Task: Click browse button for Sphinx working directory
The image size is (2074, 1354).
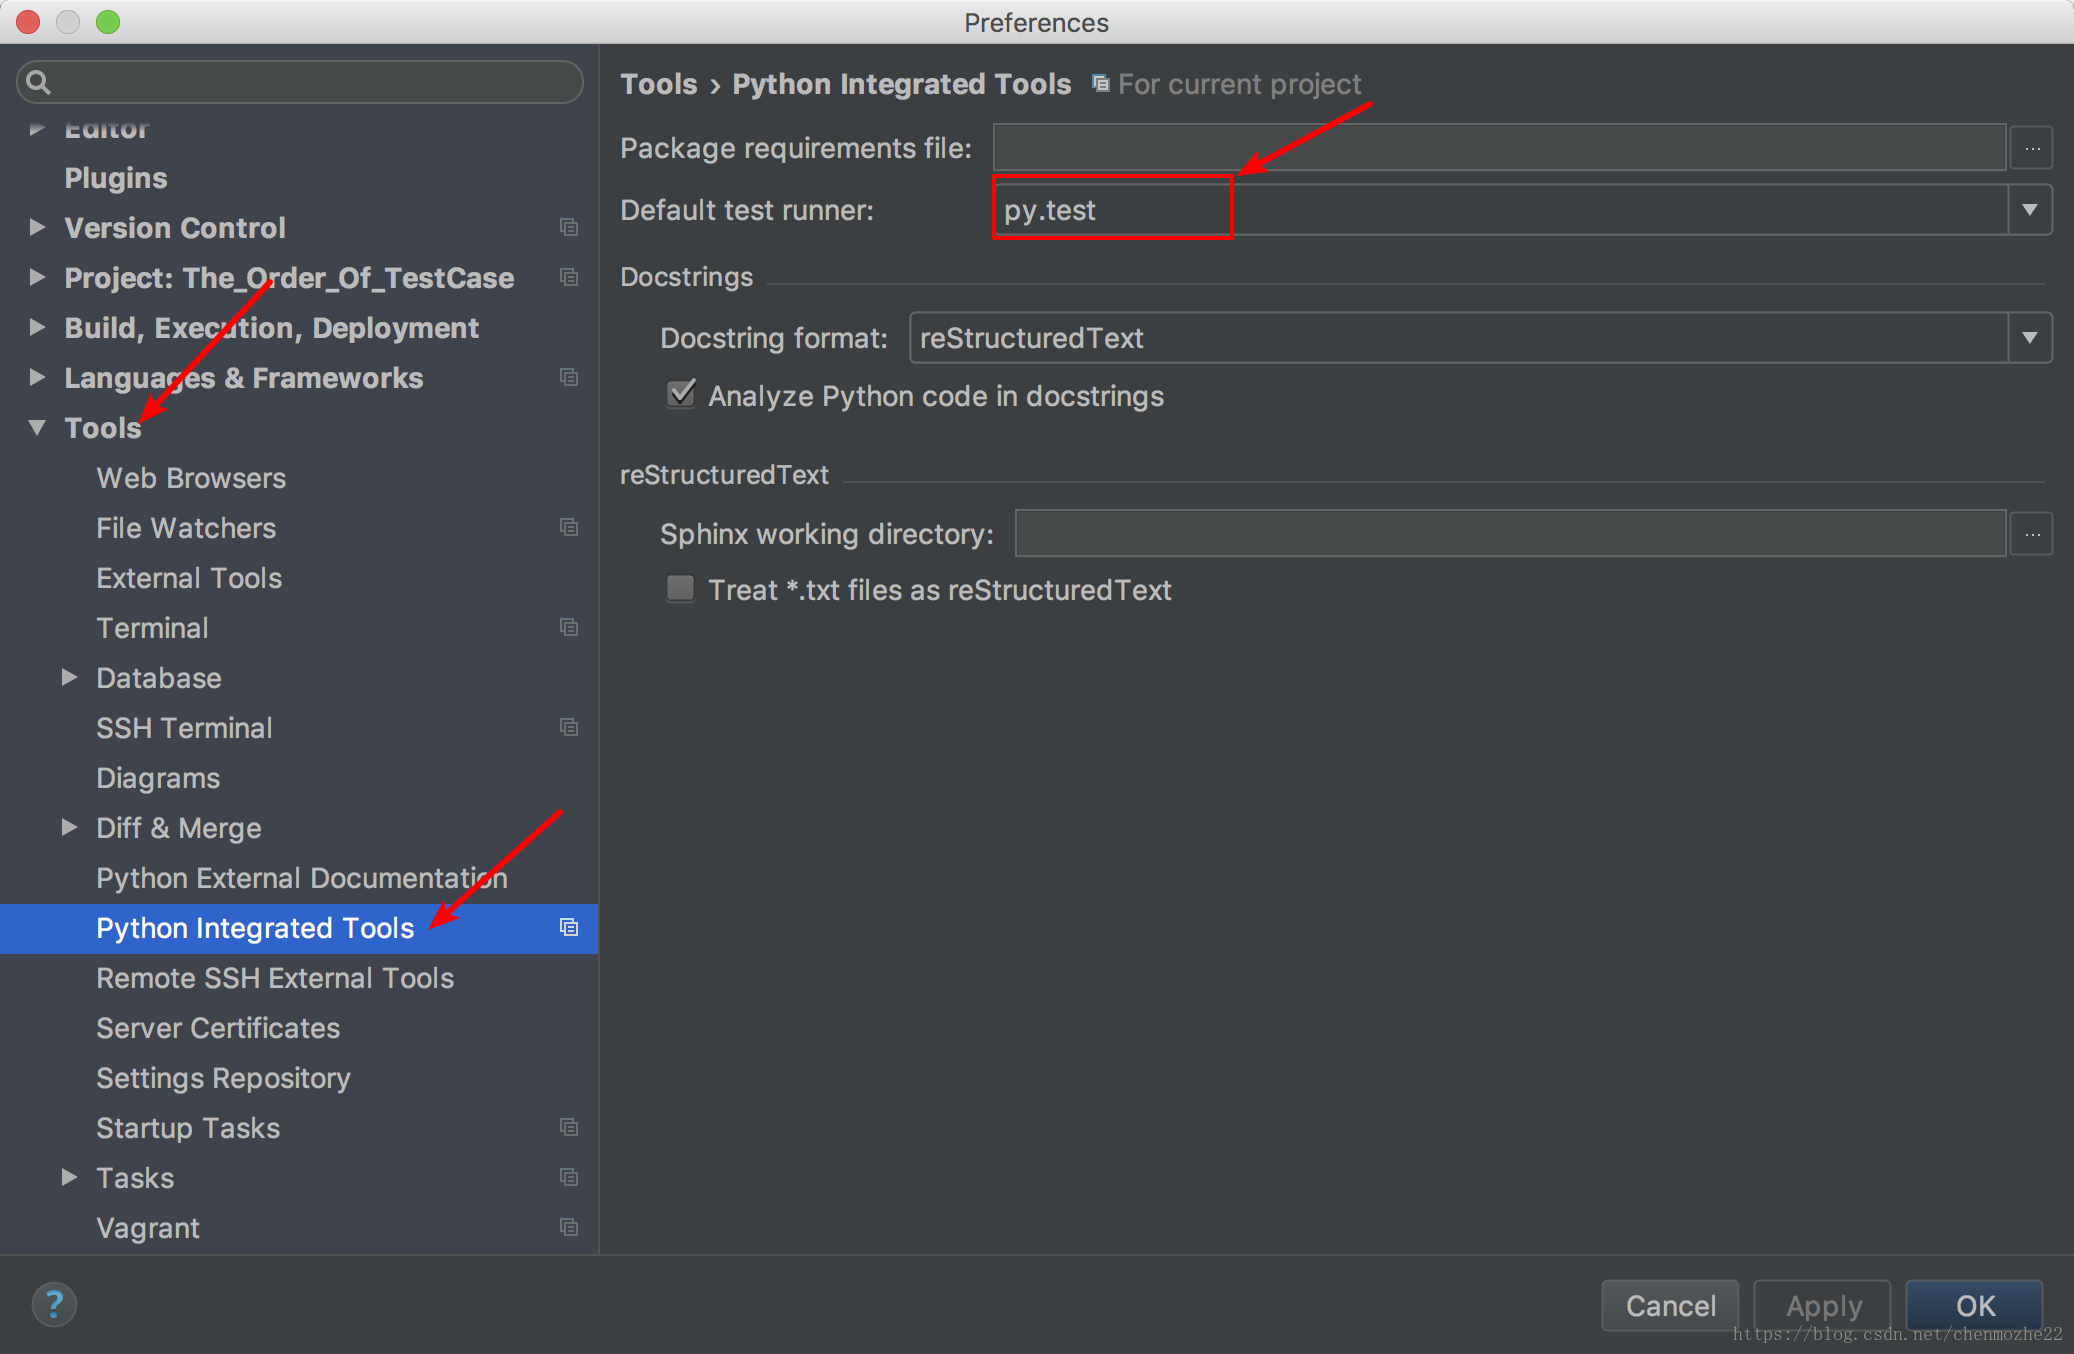Action: 2032,534
